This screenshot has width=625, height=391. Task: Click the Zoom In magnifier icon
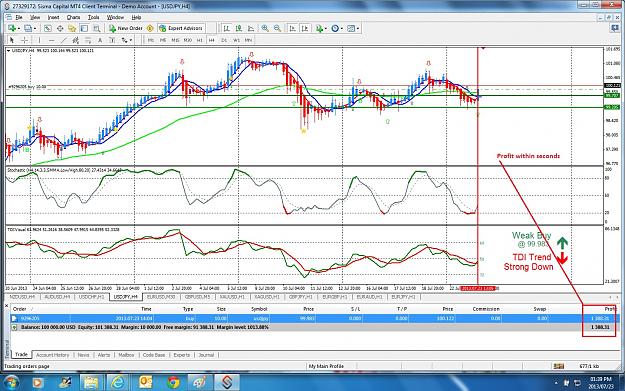[x=265, y=28]
